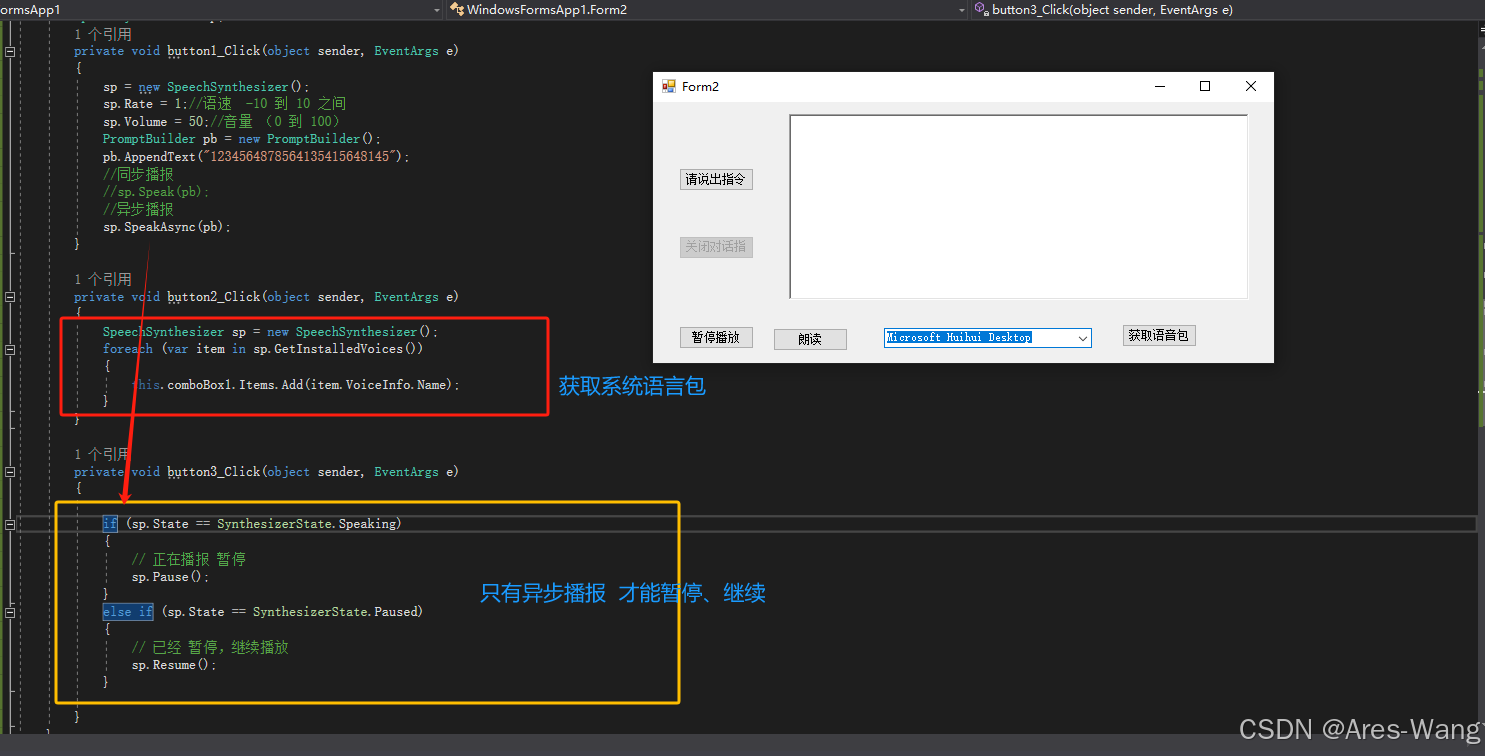Click the '// 正在播报 暂停' comment
Image resolution: width=1485 pixels, height=756 pixels.
click(x=188, y=559)
